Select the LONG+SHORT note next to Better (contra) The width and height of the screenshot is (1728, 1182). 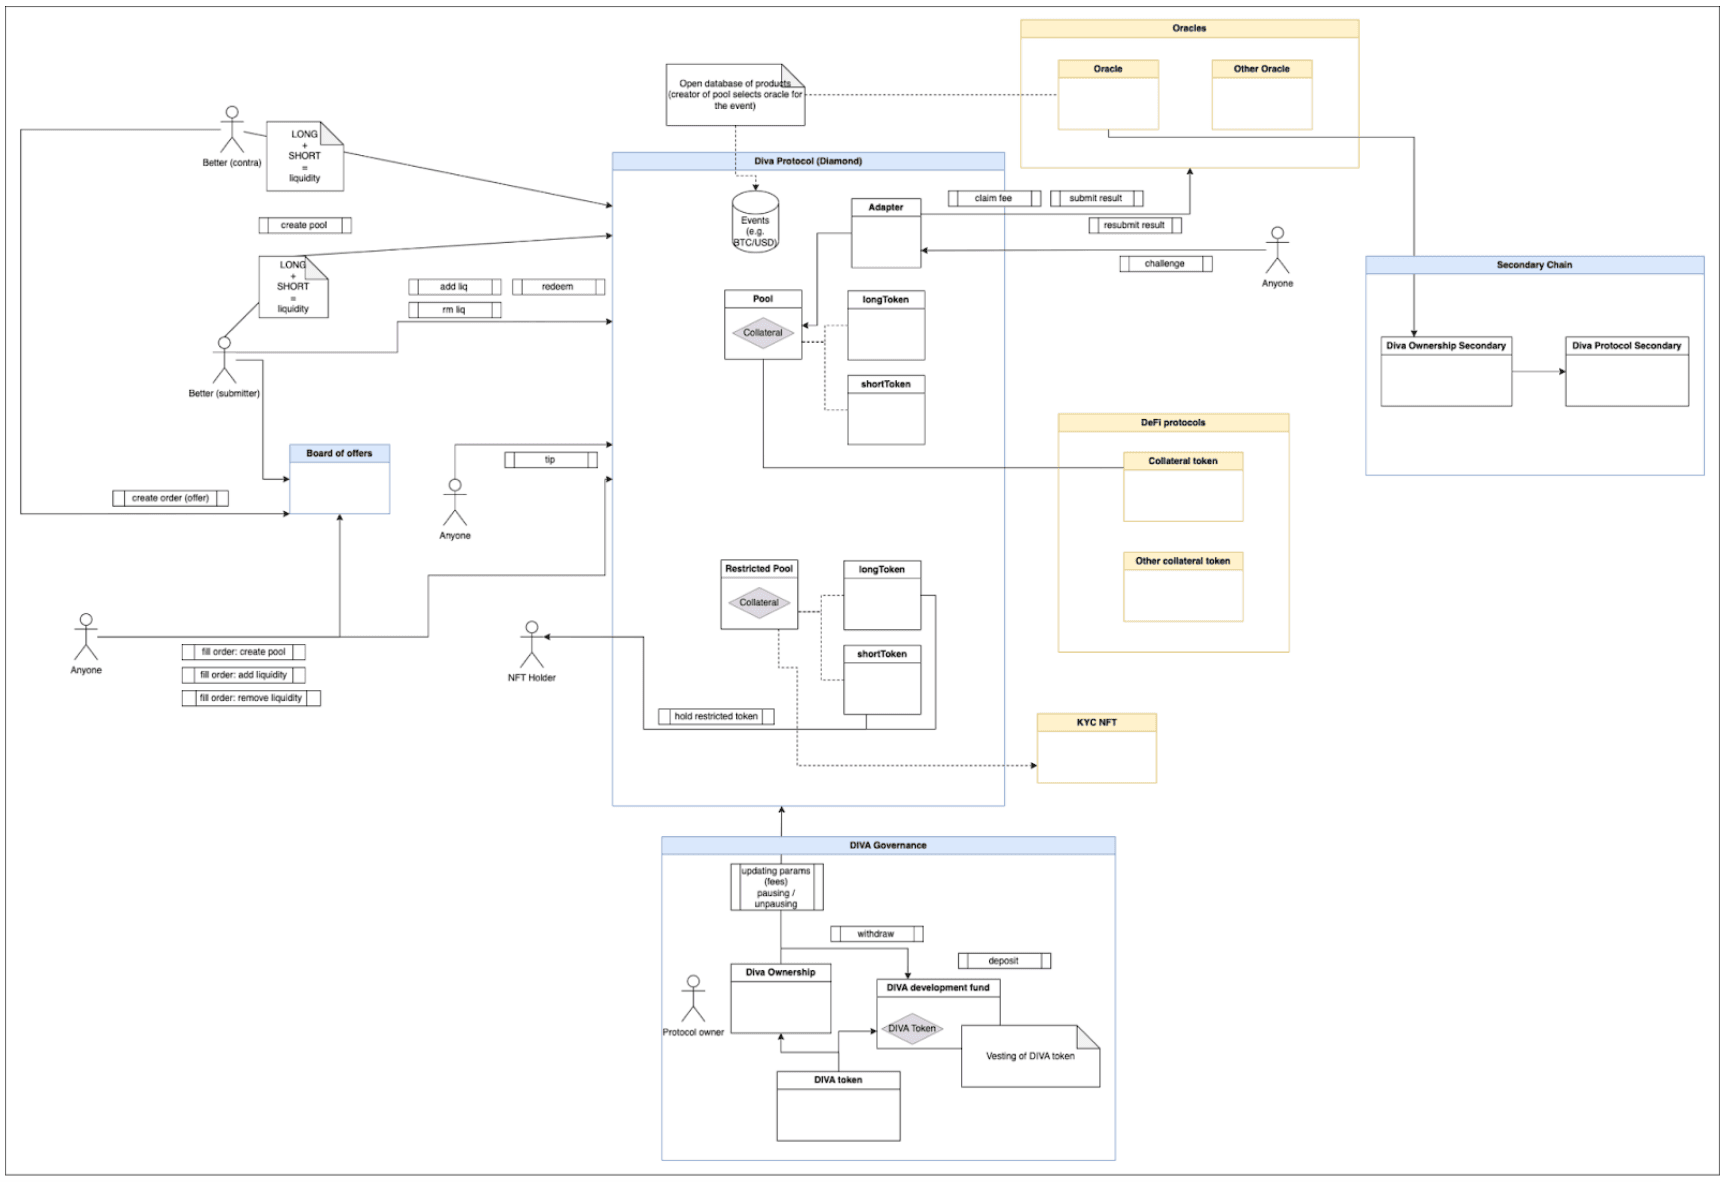coord(305,157)
